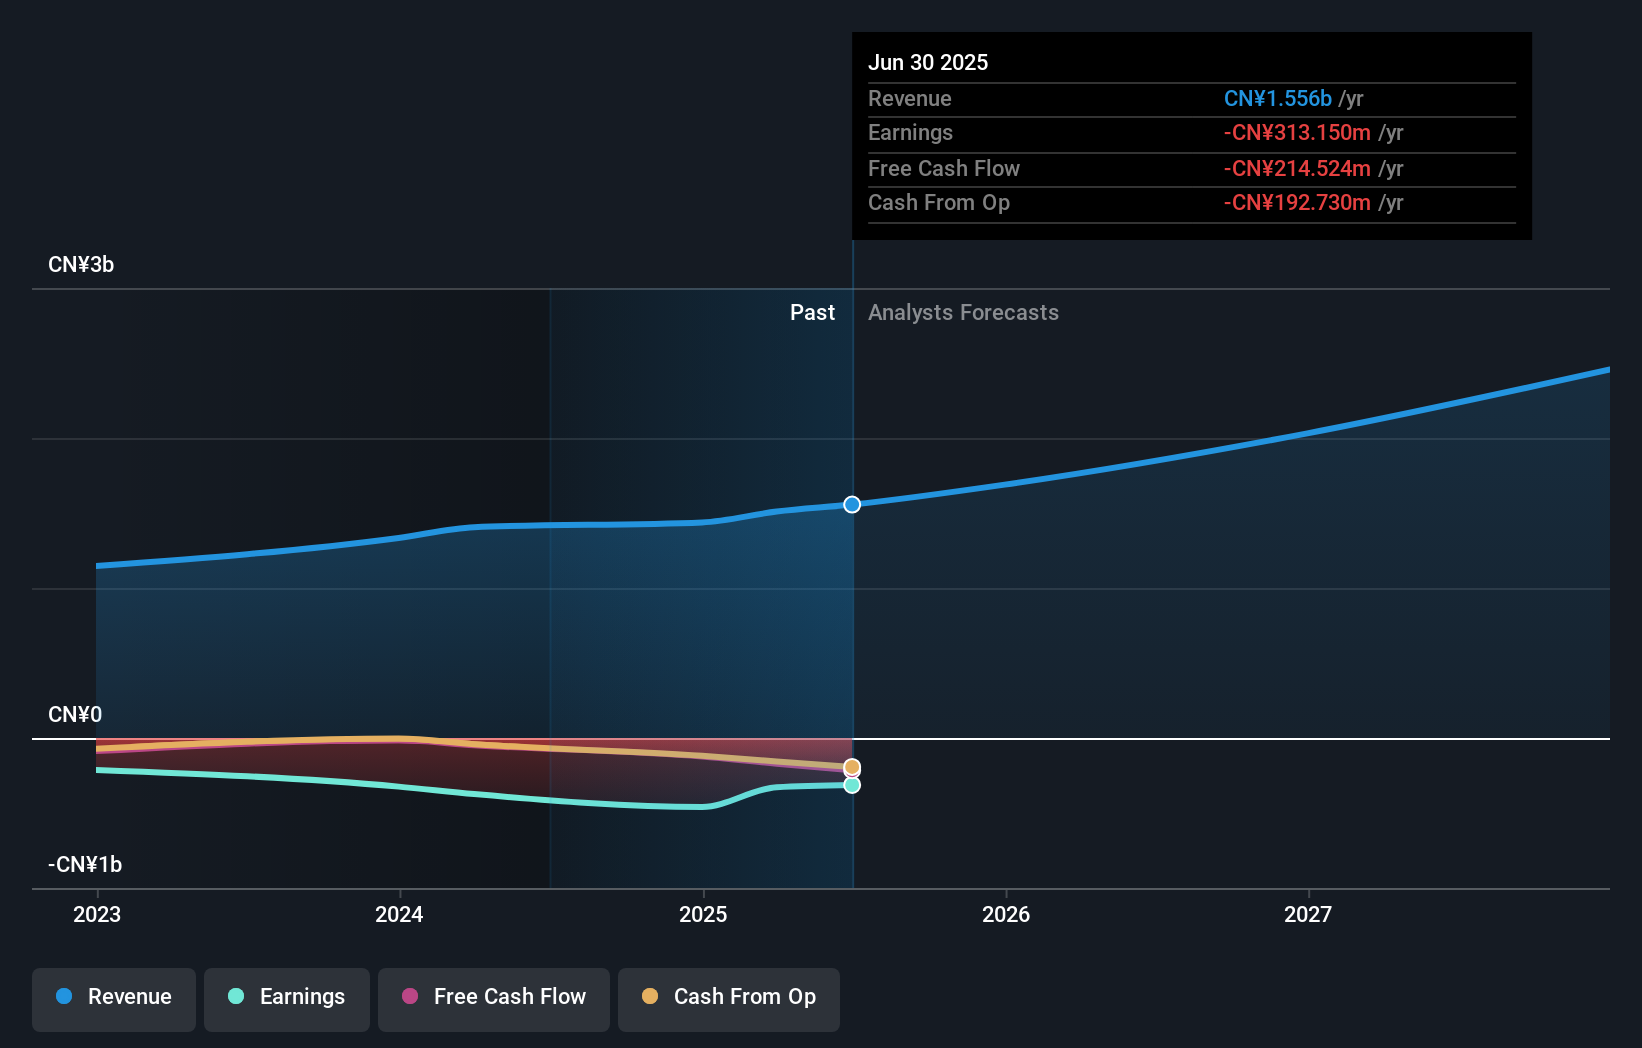1642x1048 pixels.
Task: Click the Free Cash Flow legend button
Action: [493, 997]
